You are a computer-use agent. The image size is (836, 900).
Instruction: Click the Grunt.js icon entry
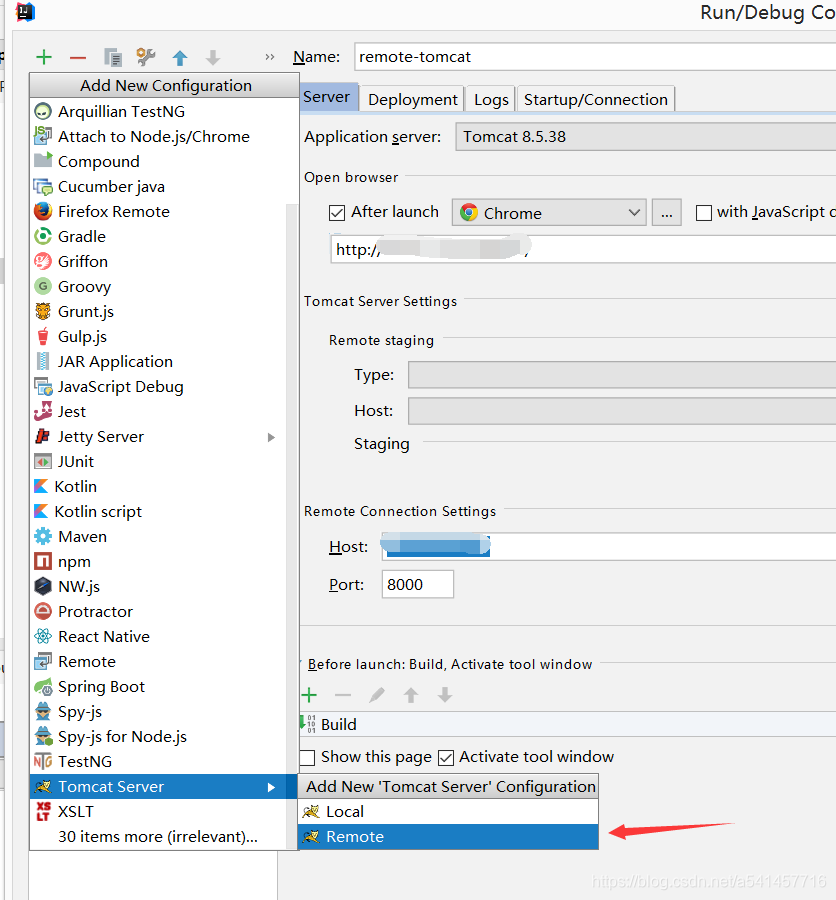pos(43,312)
